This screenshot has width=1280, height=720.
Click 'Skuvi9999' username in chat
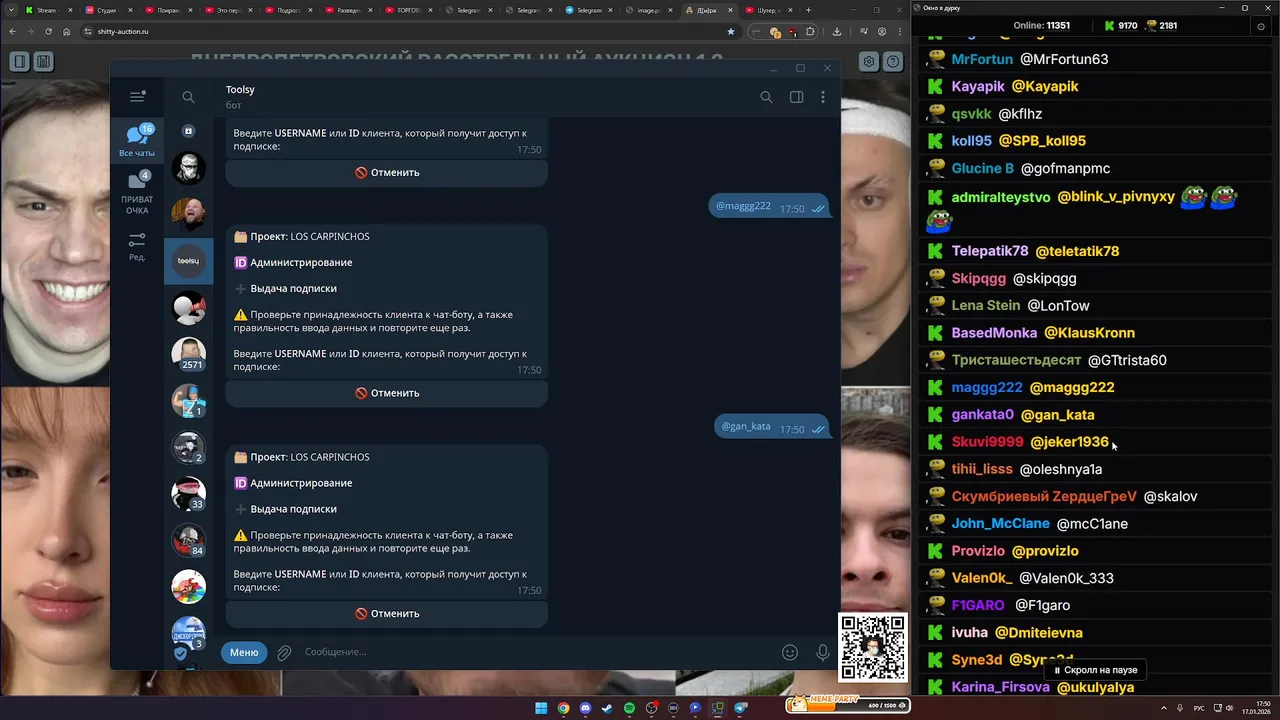(987, 441)
